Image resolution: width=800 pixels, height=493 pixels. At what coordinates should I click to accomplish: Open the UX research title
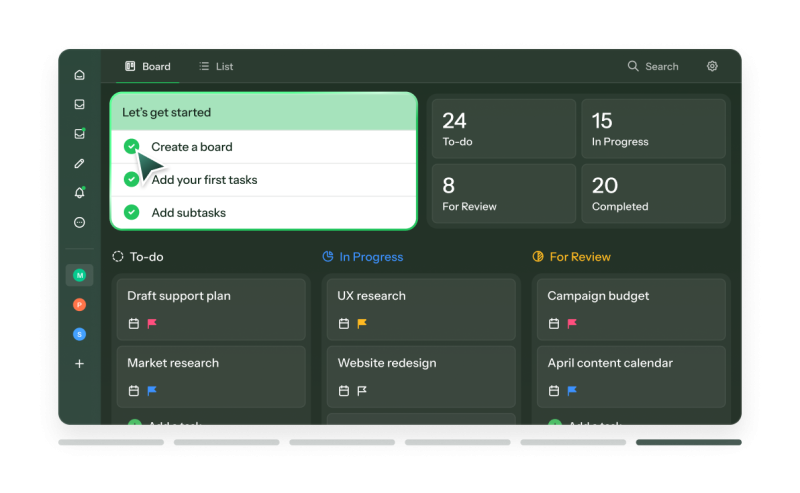[x=371, y=296]
